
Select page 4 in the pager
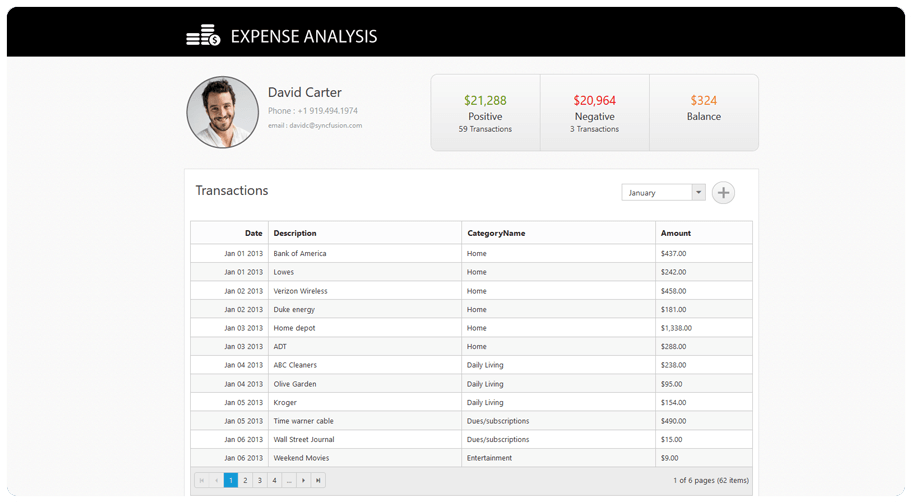(274, 481)
